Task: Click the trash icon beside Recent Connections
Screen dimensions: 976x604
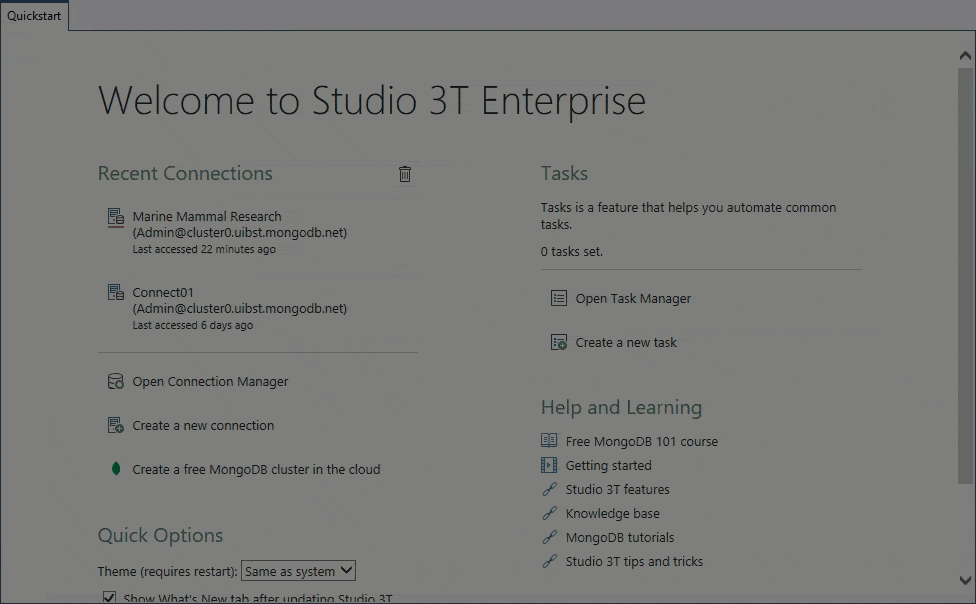Action: click(x=405, y=174)
